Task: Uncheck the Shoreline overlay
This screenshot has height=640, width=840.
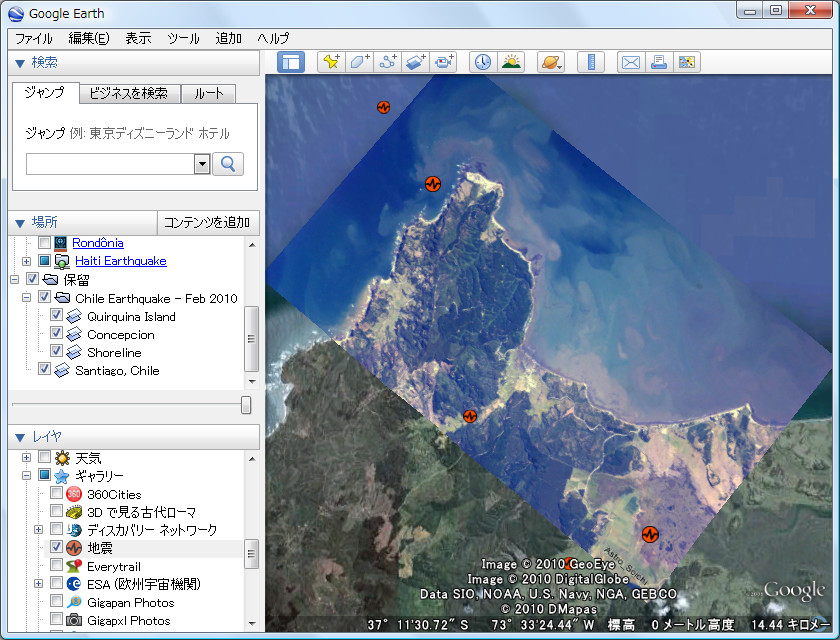Action: pyautogui.click(x=56, y=350)
